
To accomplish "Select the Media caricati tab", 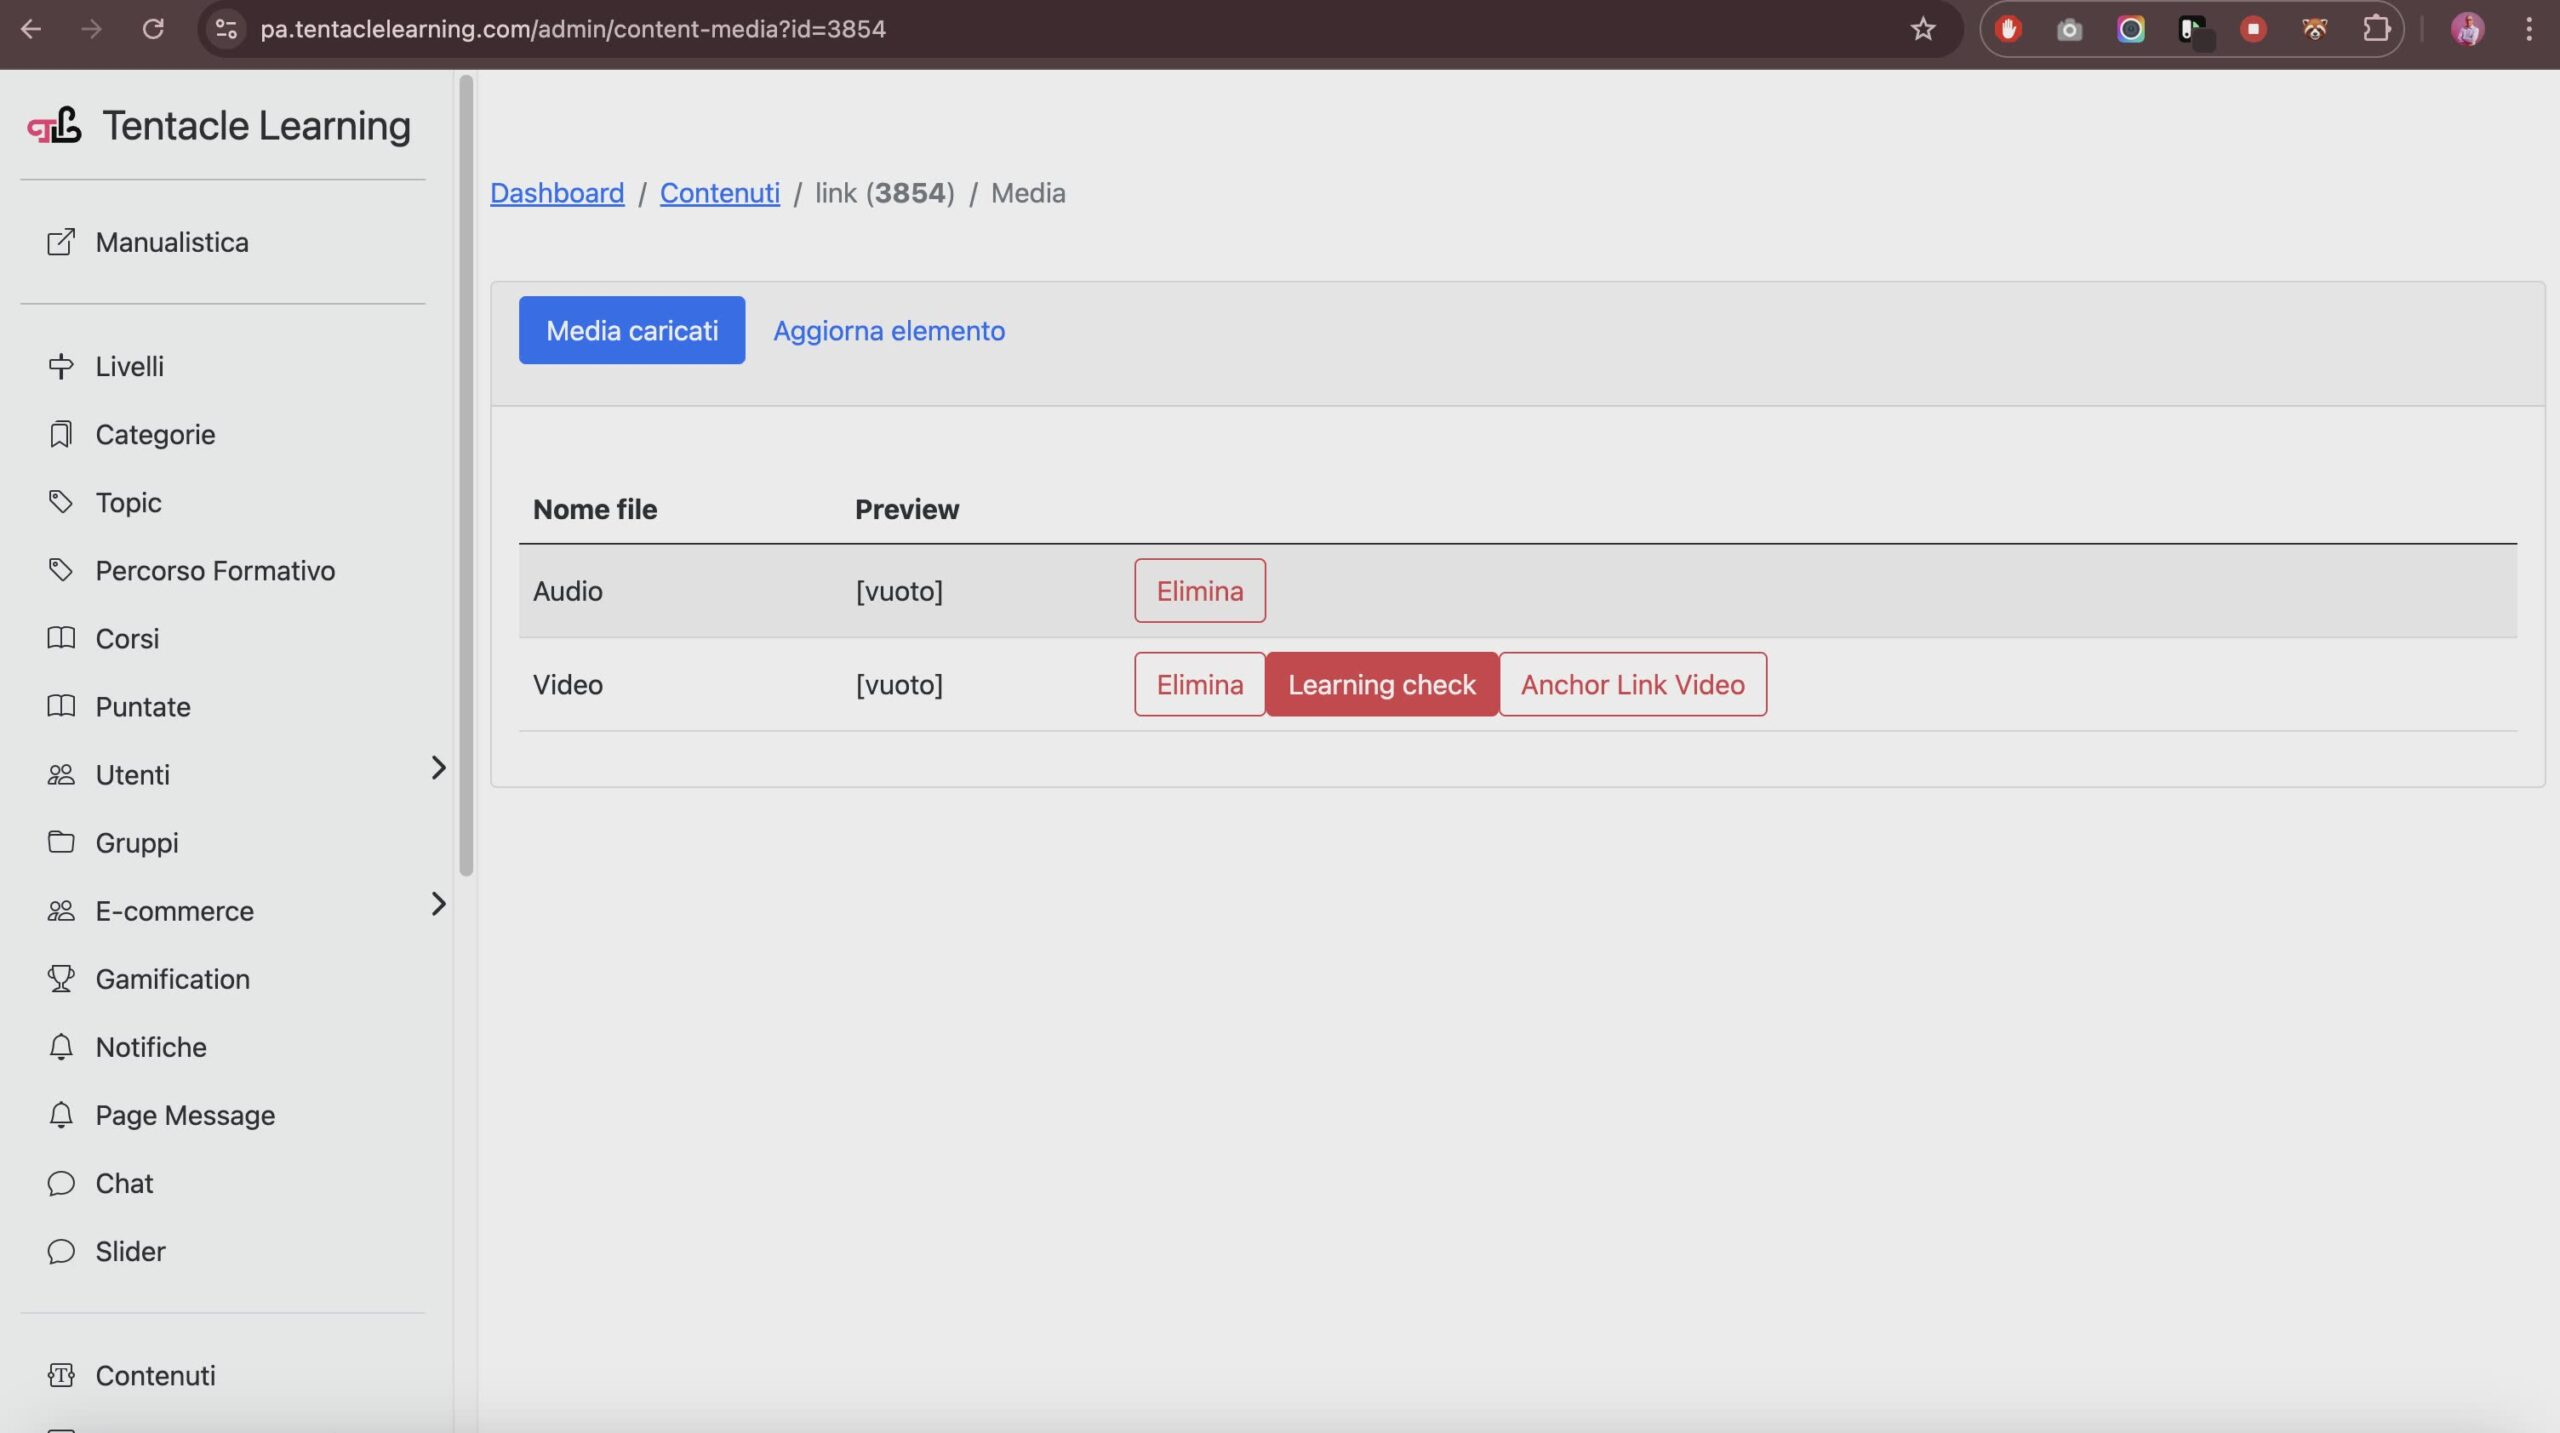I will 631,331.
